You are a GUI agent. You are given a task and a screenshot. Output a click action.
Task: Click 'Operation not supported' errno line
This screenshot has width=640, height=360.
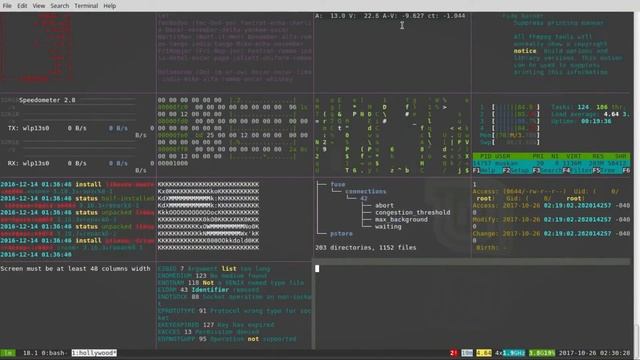pyautogui.click(x=227, y=339)
